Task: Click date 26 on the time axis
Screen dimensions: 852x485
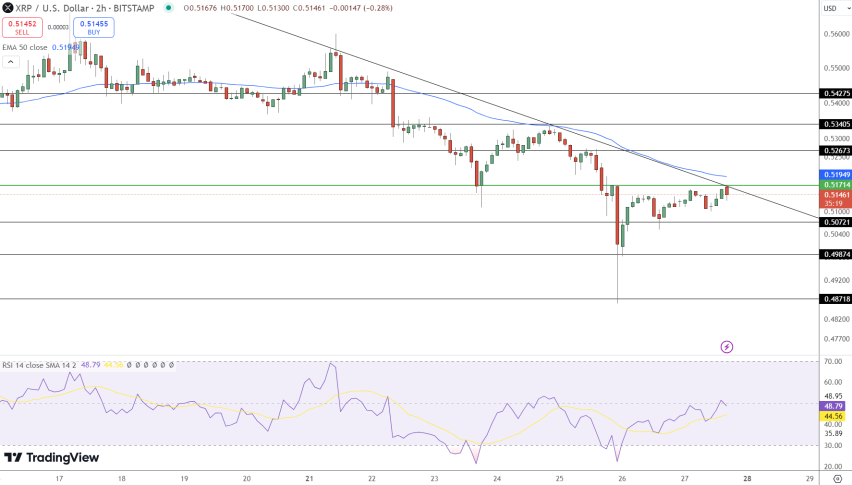Action: [x=622, y=479]
